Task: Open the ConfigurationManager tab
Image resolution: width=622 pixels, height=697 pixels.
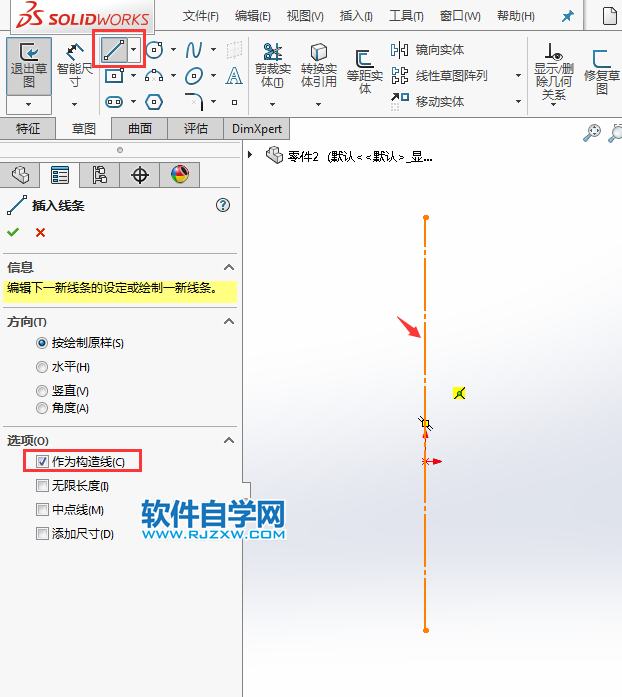Action: [100, 175]
